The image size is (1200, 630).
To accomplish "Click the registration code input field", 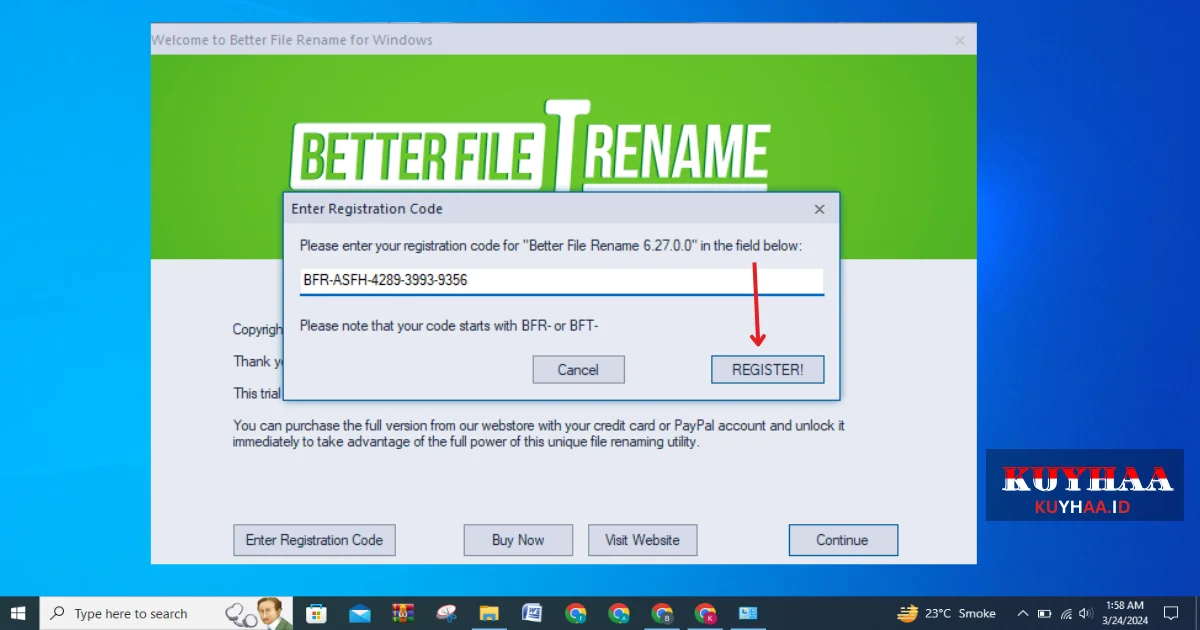I will (x=561, y=281).
